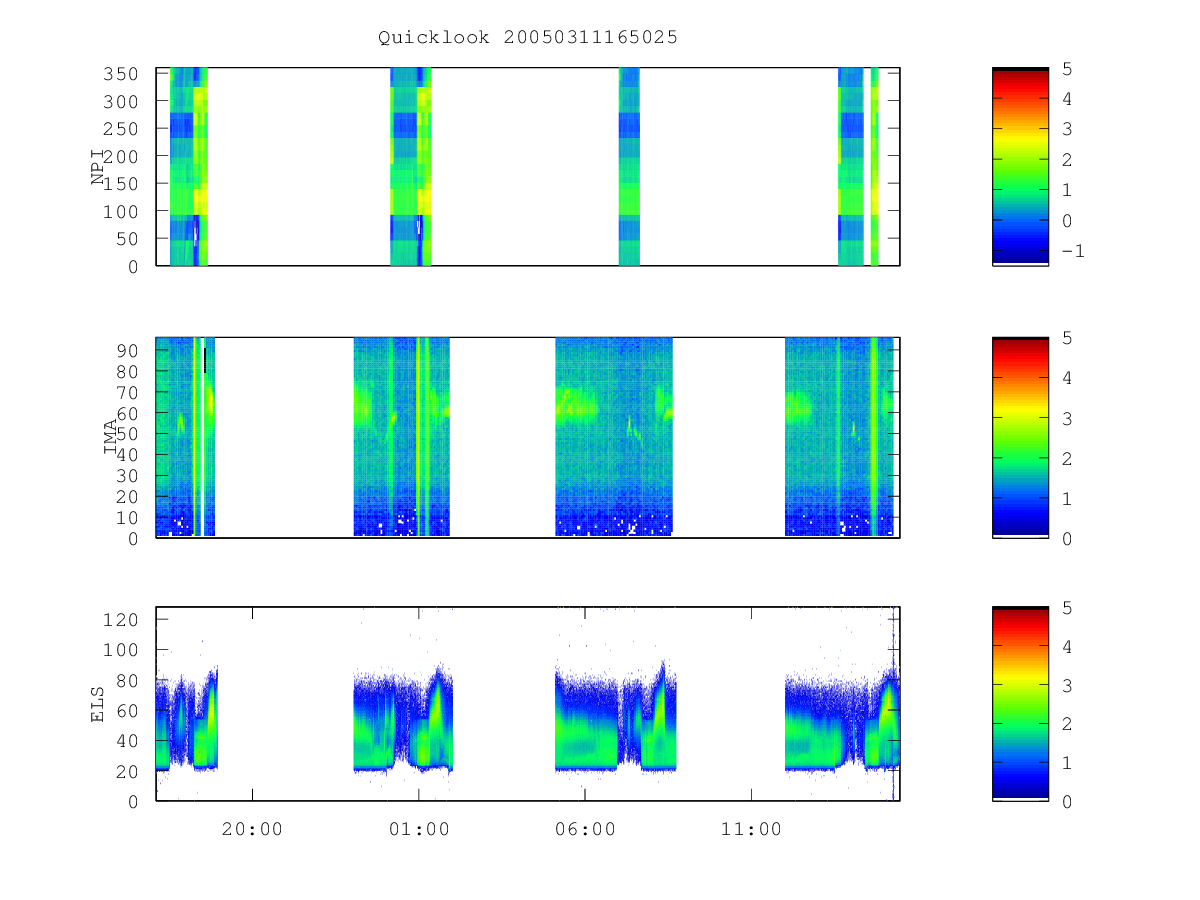This screenshot has width=1200, height=900.
Task: Click the plot title Quicklook 20050311165025
Action: coord(528,37)
